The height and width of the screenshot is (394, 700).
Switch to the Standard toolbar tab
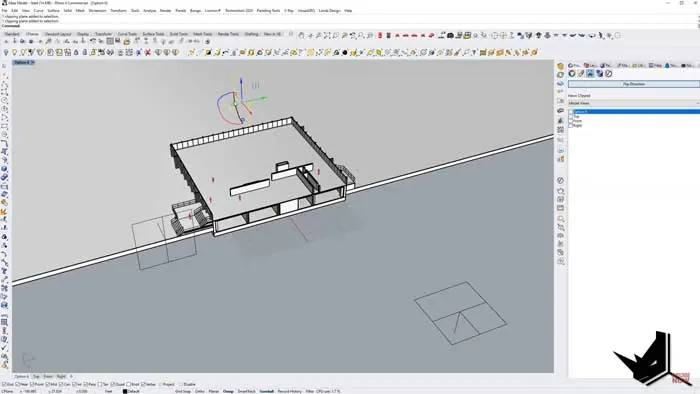(x=12, y=34)
